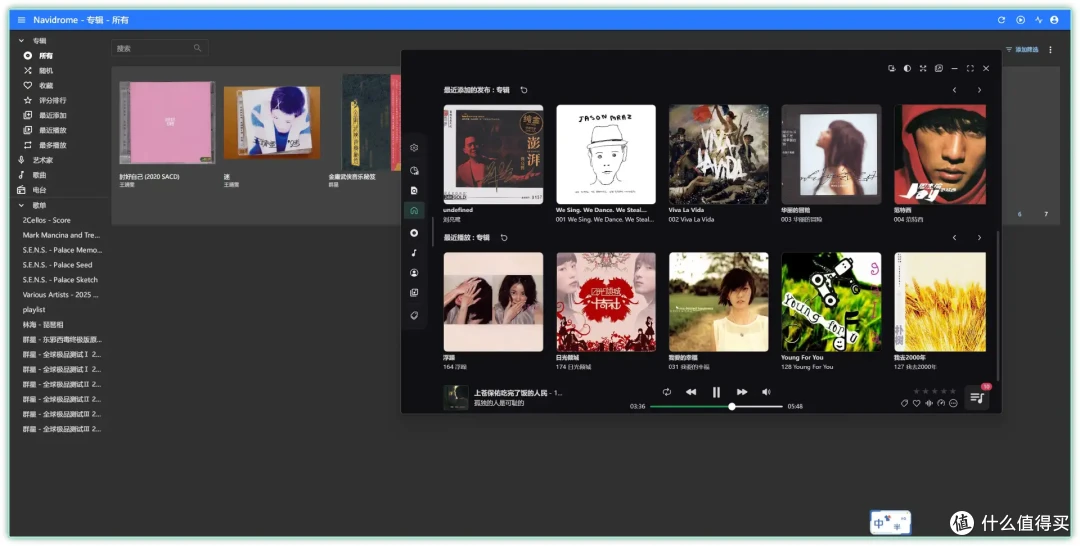Open settings gear in player sidebar
This screenshot has width=1080, height=546.
414,147
